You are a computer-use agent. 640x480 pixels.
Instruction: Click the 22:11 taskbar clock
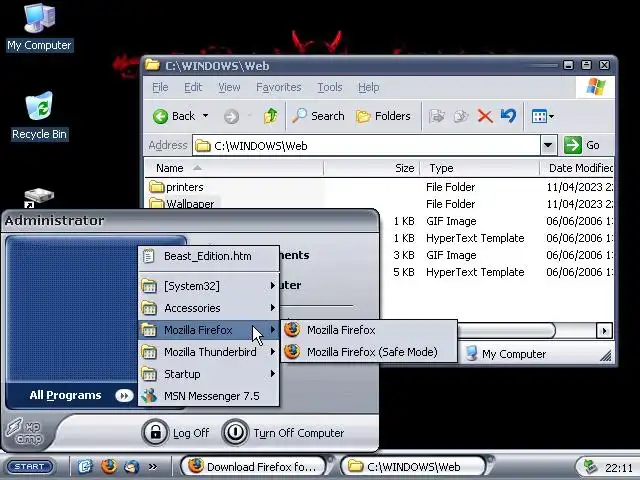(619, 467)
